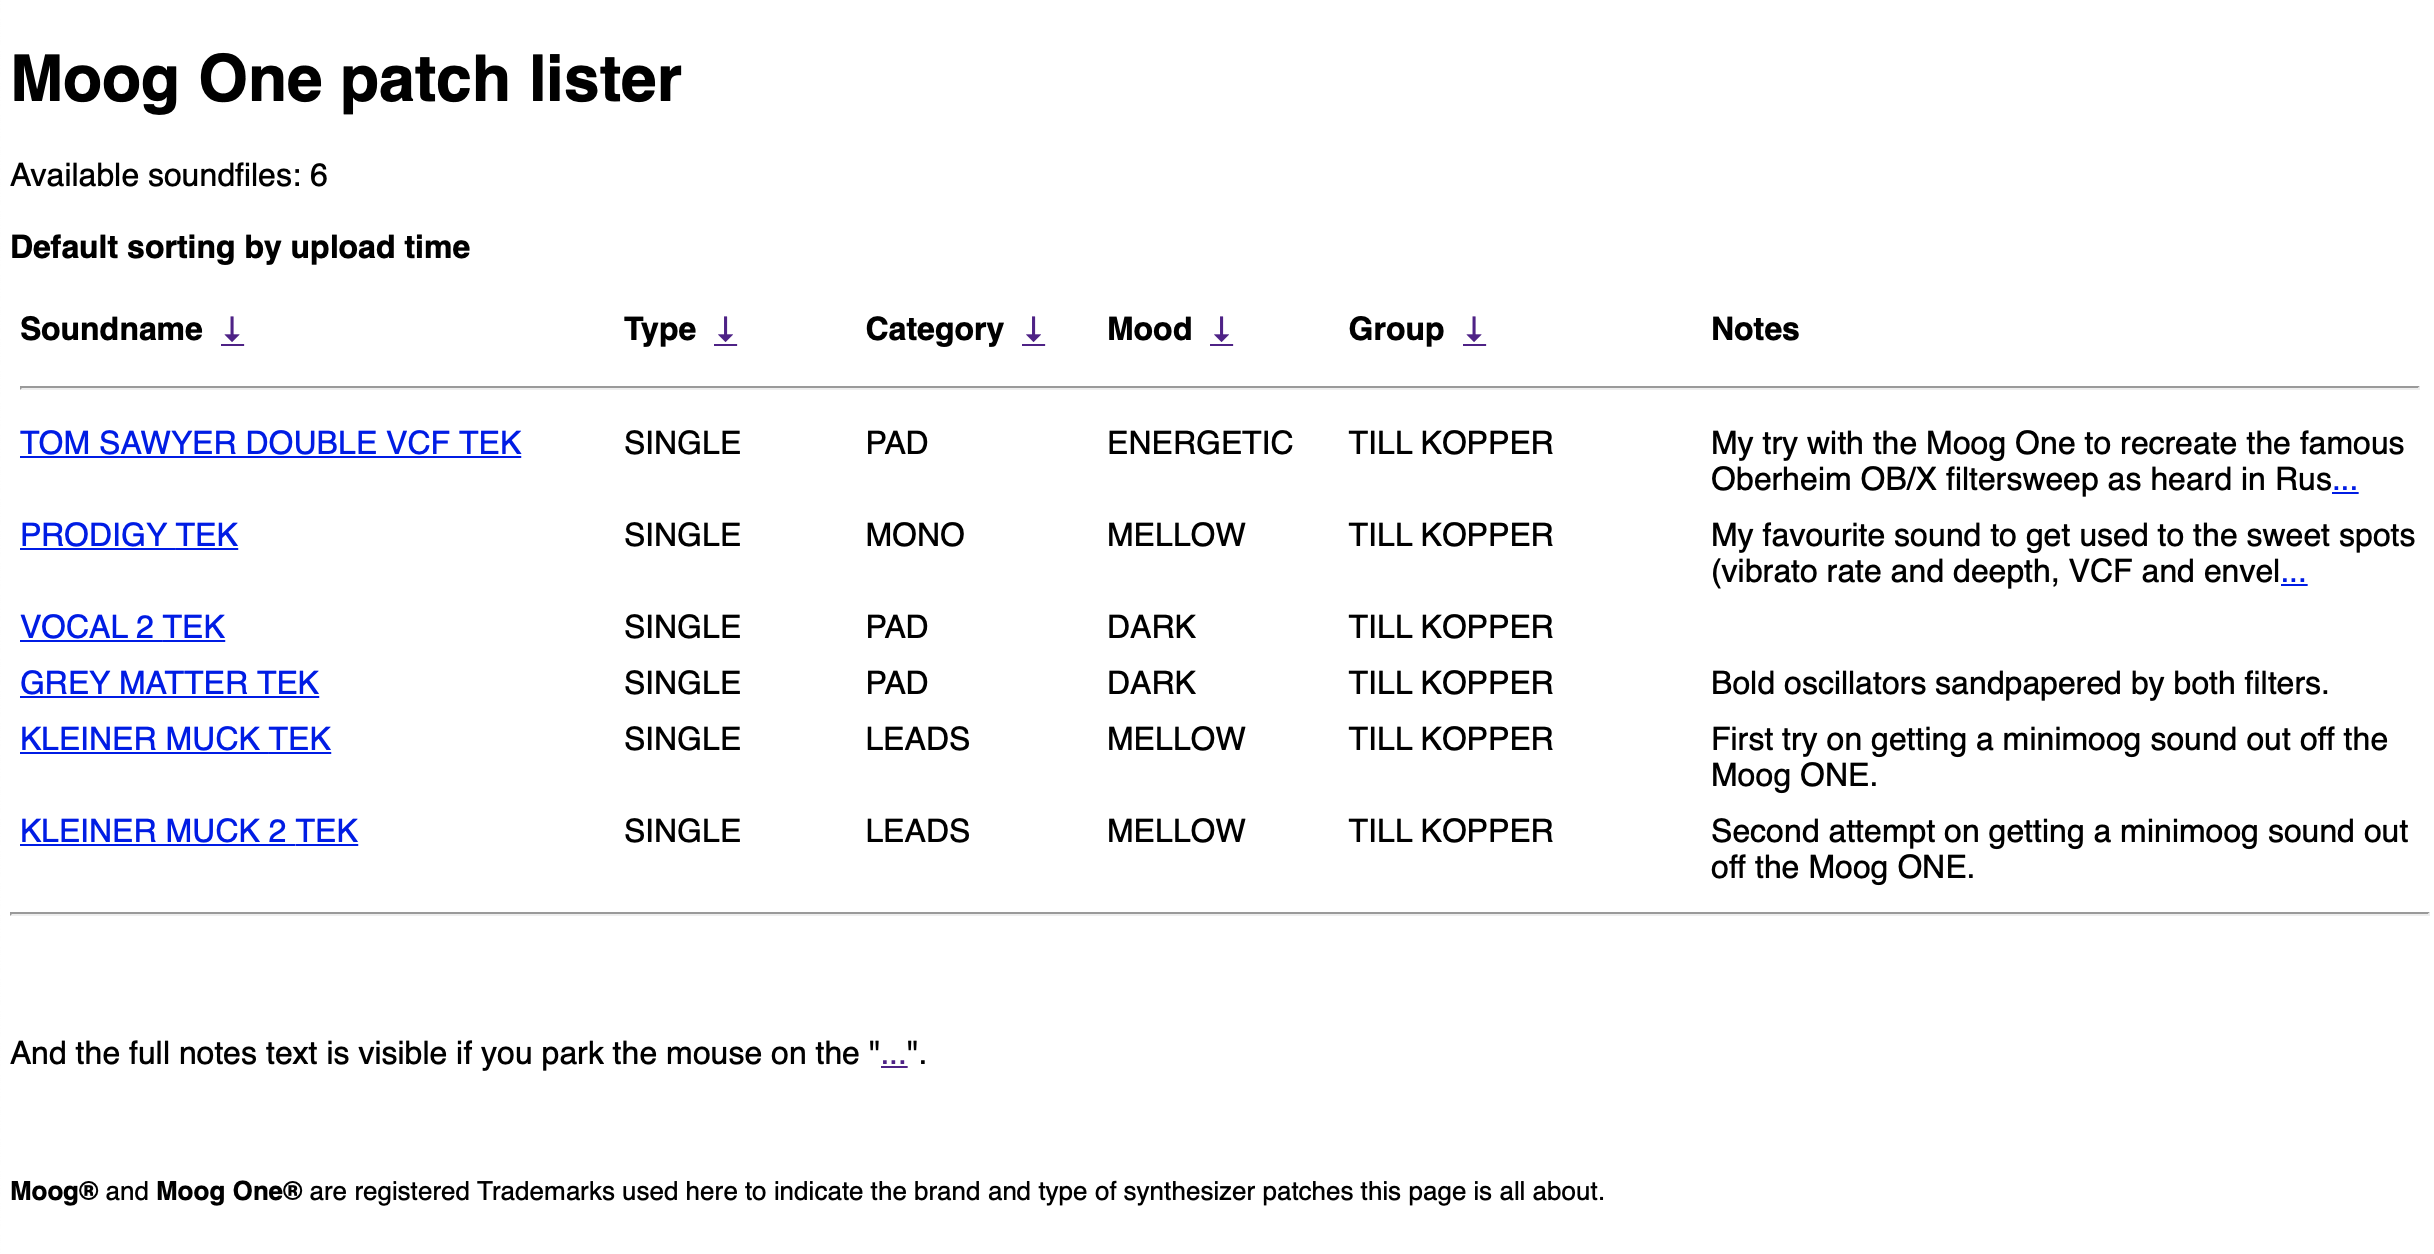Viewport: 2434px width, 1254px height.
Task: Click the MONO category cell
Action: (914, 535)
